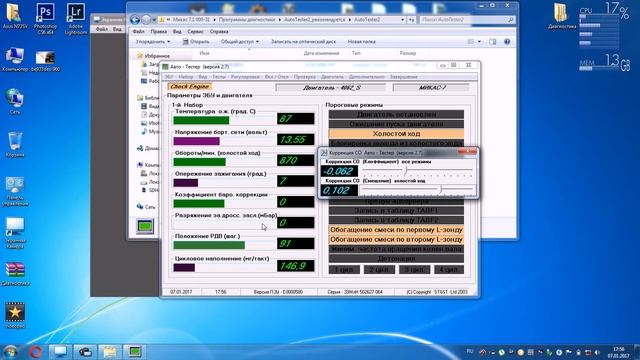Image resolution: width=640 pixels, height=360 pixels.
Task: Click the Холостой ход status row
Action: pos(396,133)
